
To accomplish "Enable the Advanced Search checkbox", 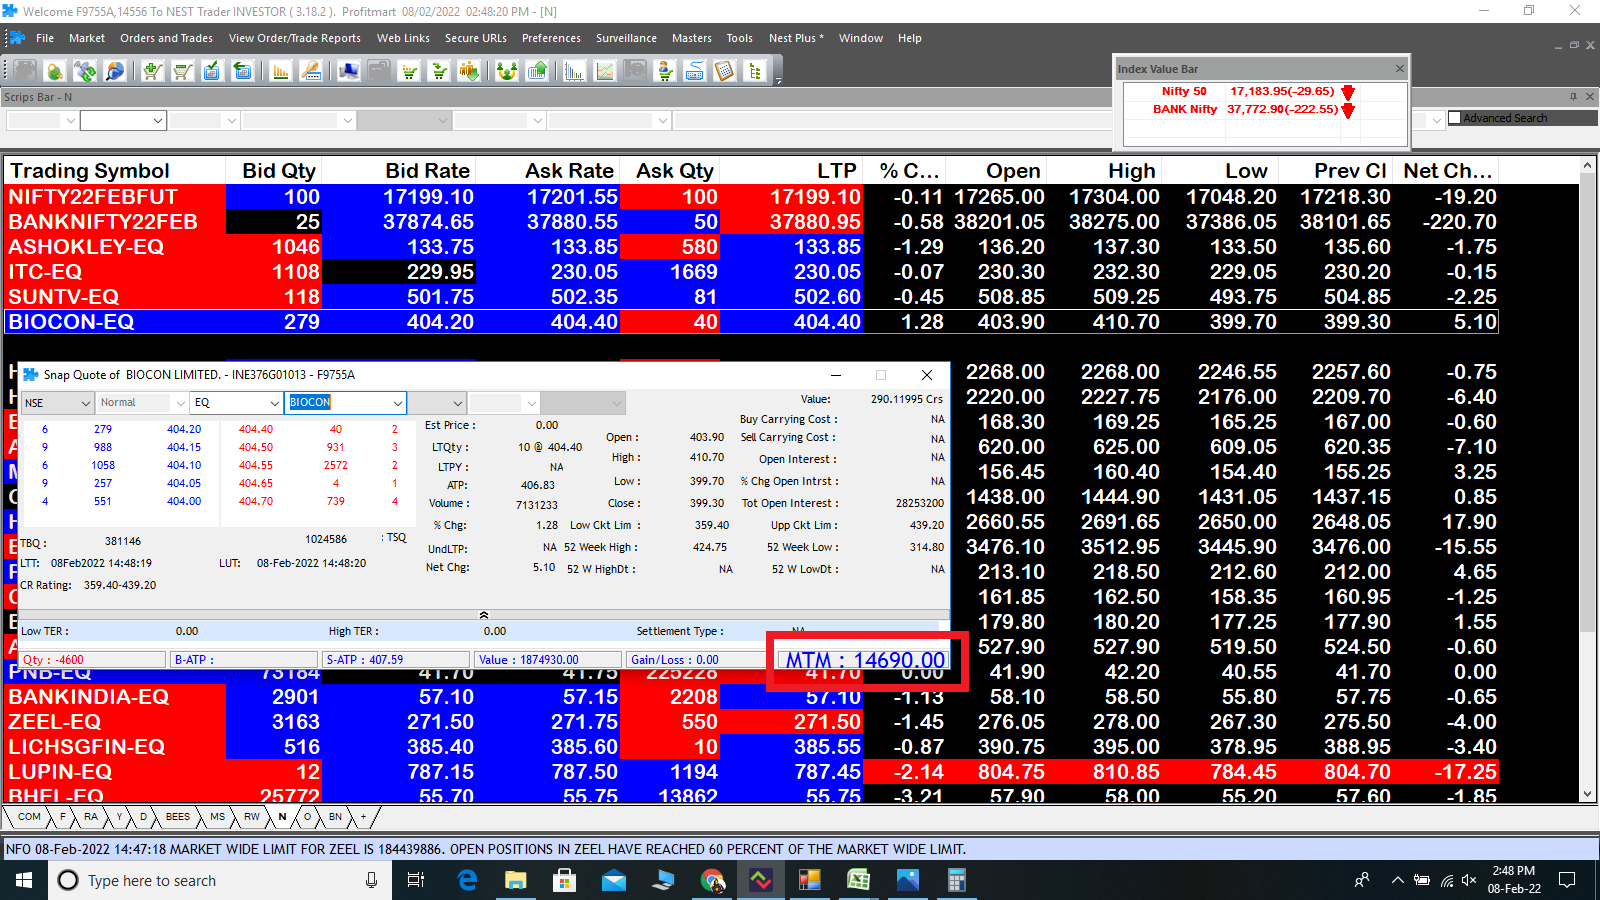I will coord(1454,118).
